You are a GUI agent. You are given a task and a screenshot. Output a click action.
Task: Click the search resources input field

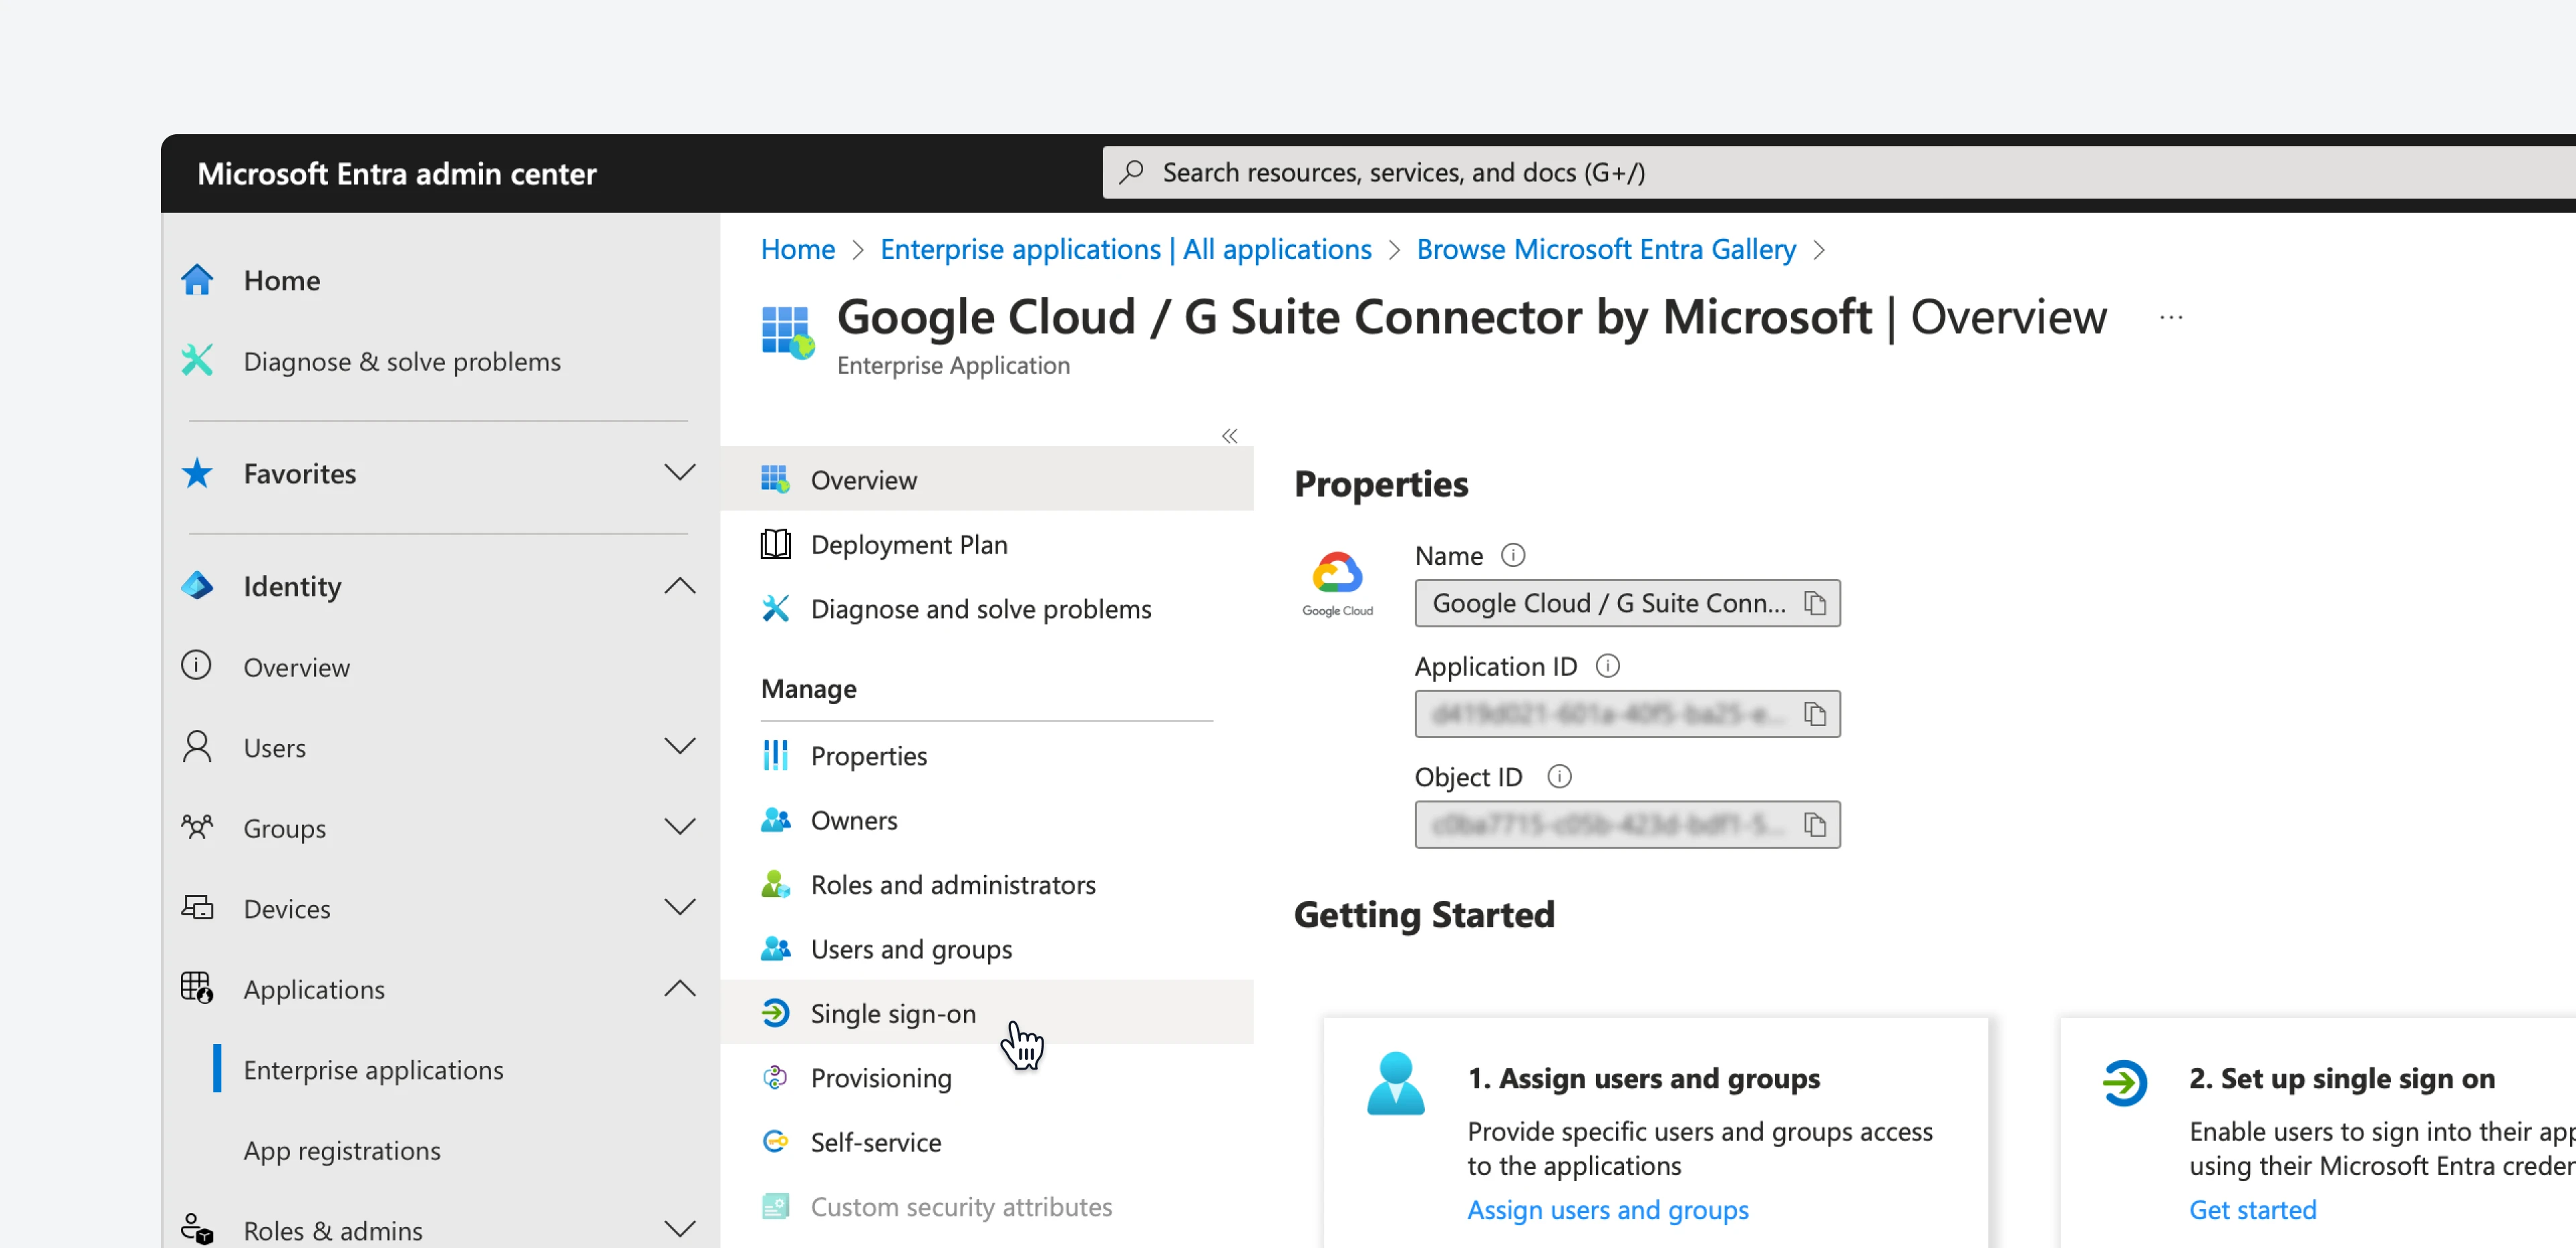click(x=1839, y=172)
